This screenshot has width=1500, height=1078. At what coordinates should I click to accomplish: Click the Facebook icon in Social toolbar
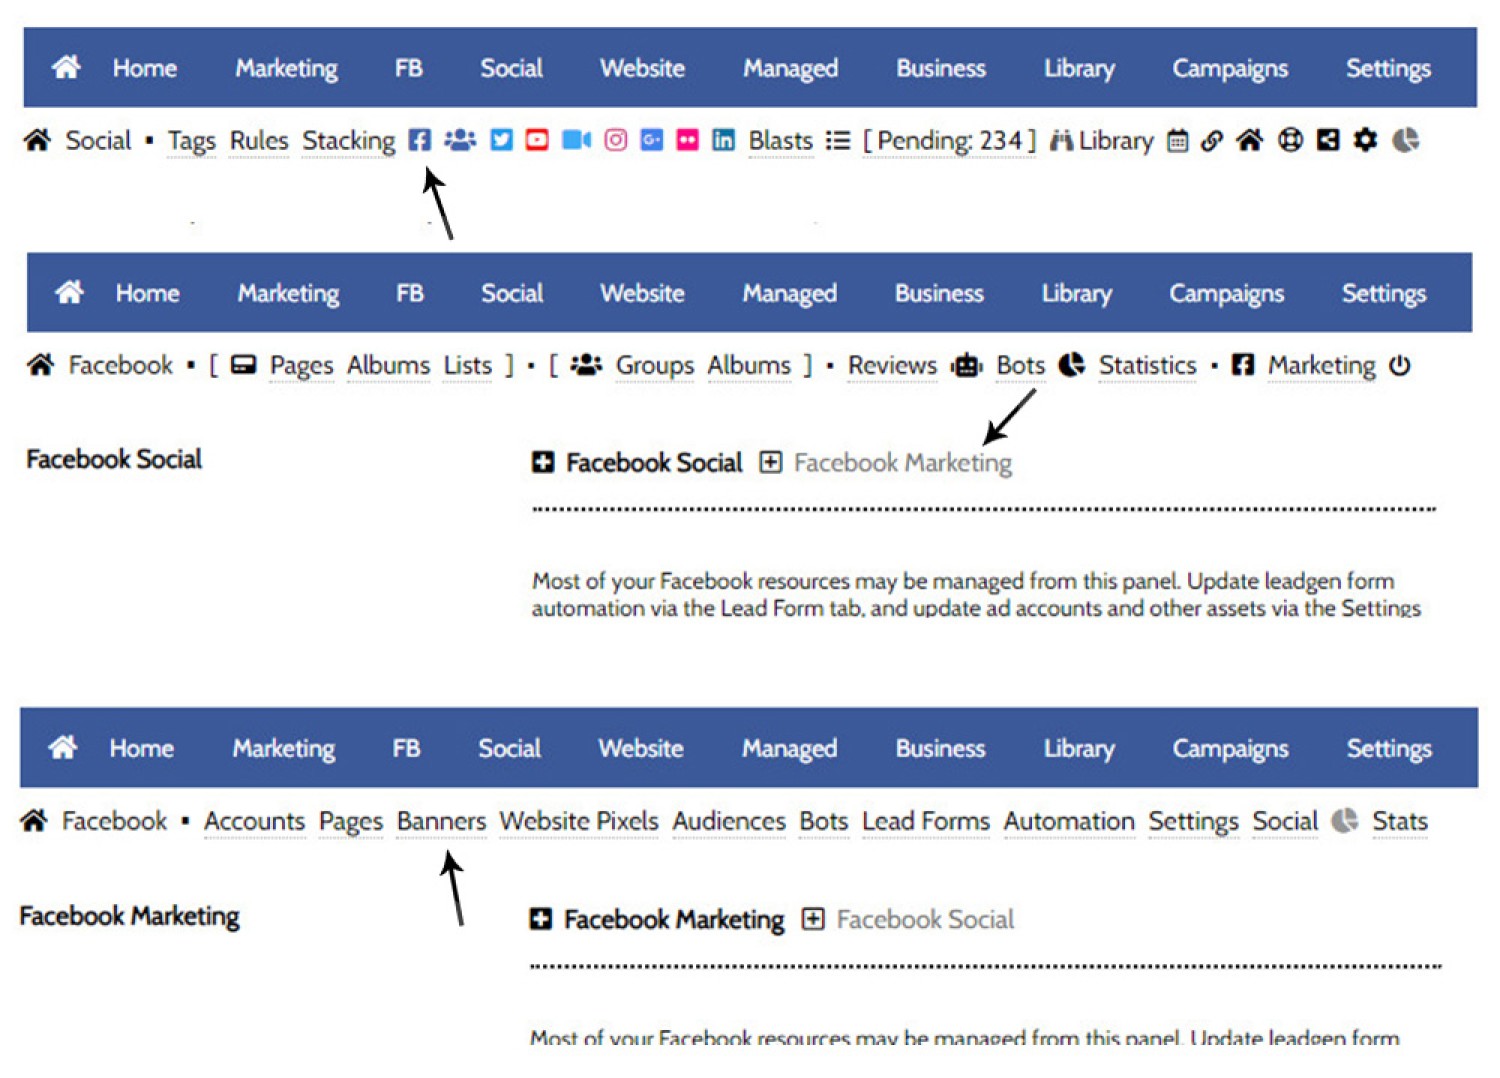point(420,141)
